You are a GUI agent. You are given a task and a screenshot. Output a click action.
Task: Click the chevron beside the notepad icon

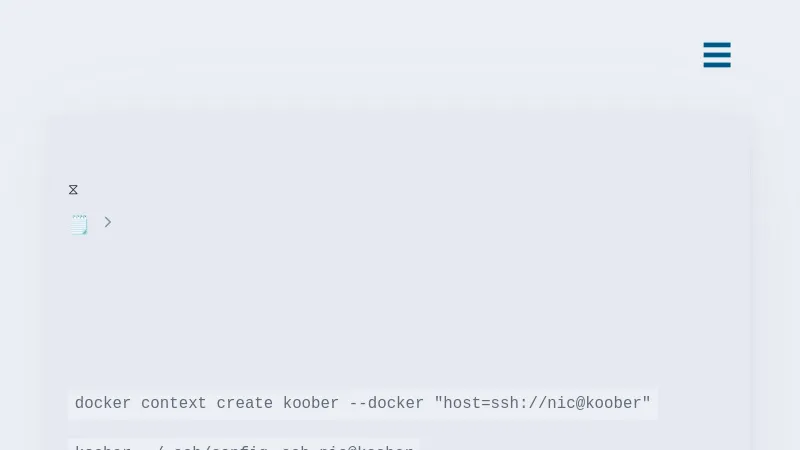108,222
